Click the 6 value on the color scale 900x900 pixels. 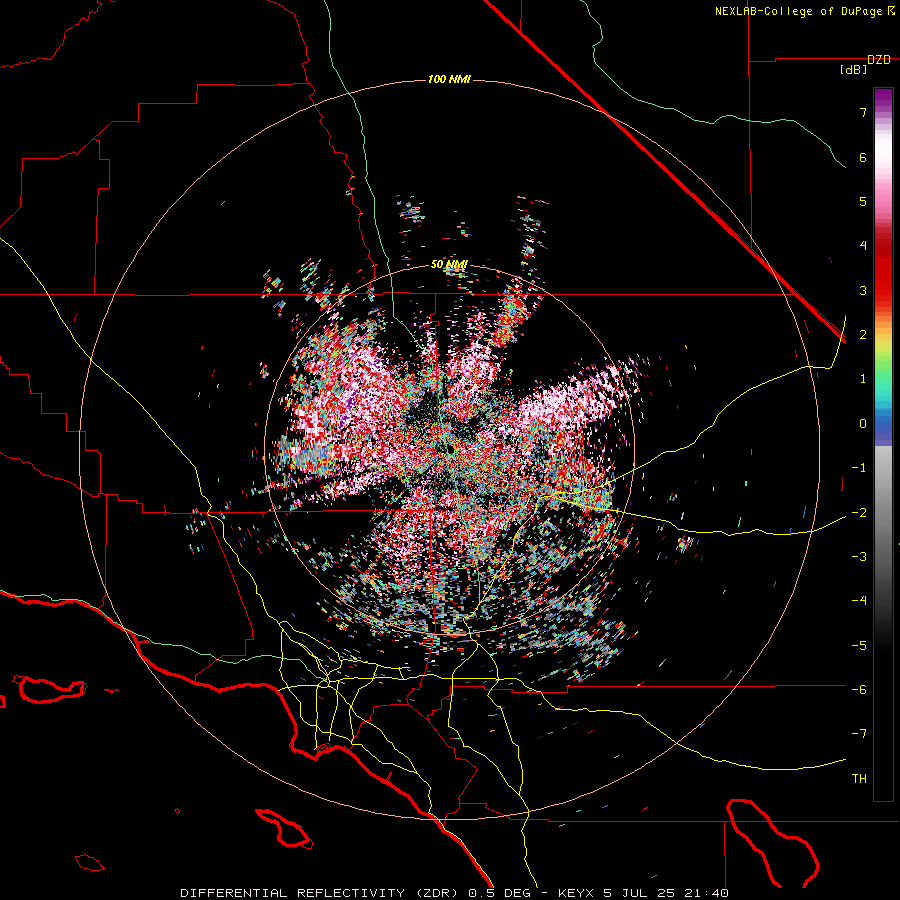[863, 157]
